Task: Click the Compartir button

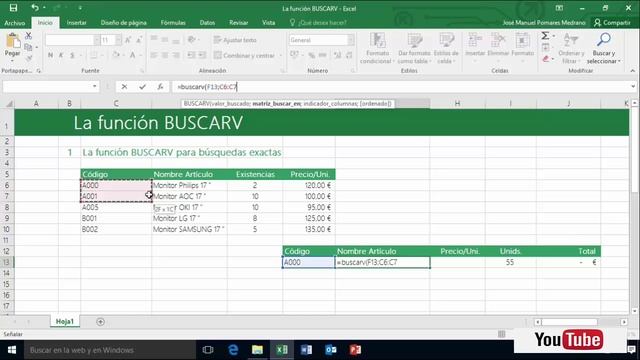Action: [x=612, y=23]
